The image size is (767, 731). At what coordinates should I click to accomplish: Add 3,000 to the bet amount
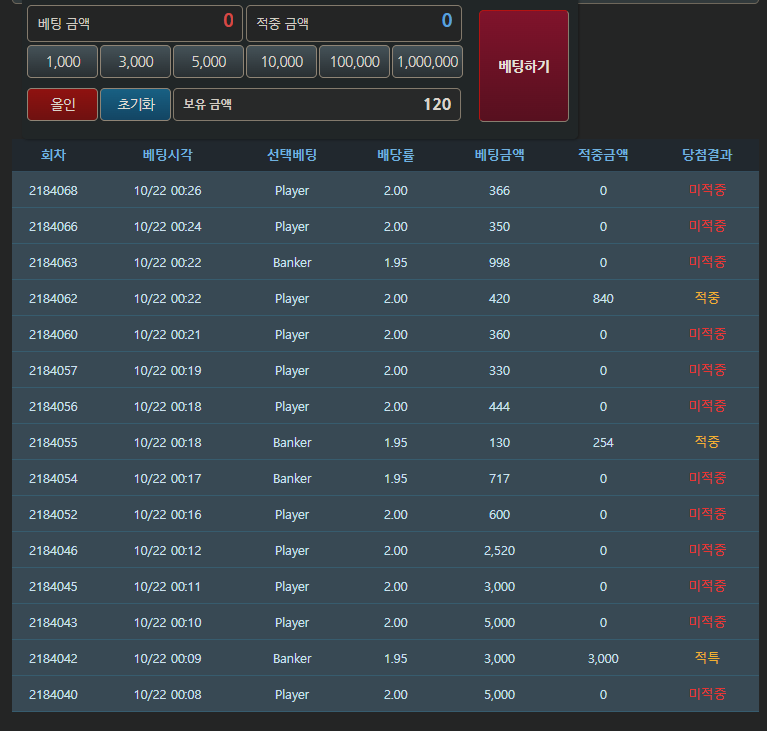[135, 62]
